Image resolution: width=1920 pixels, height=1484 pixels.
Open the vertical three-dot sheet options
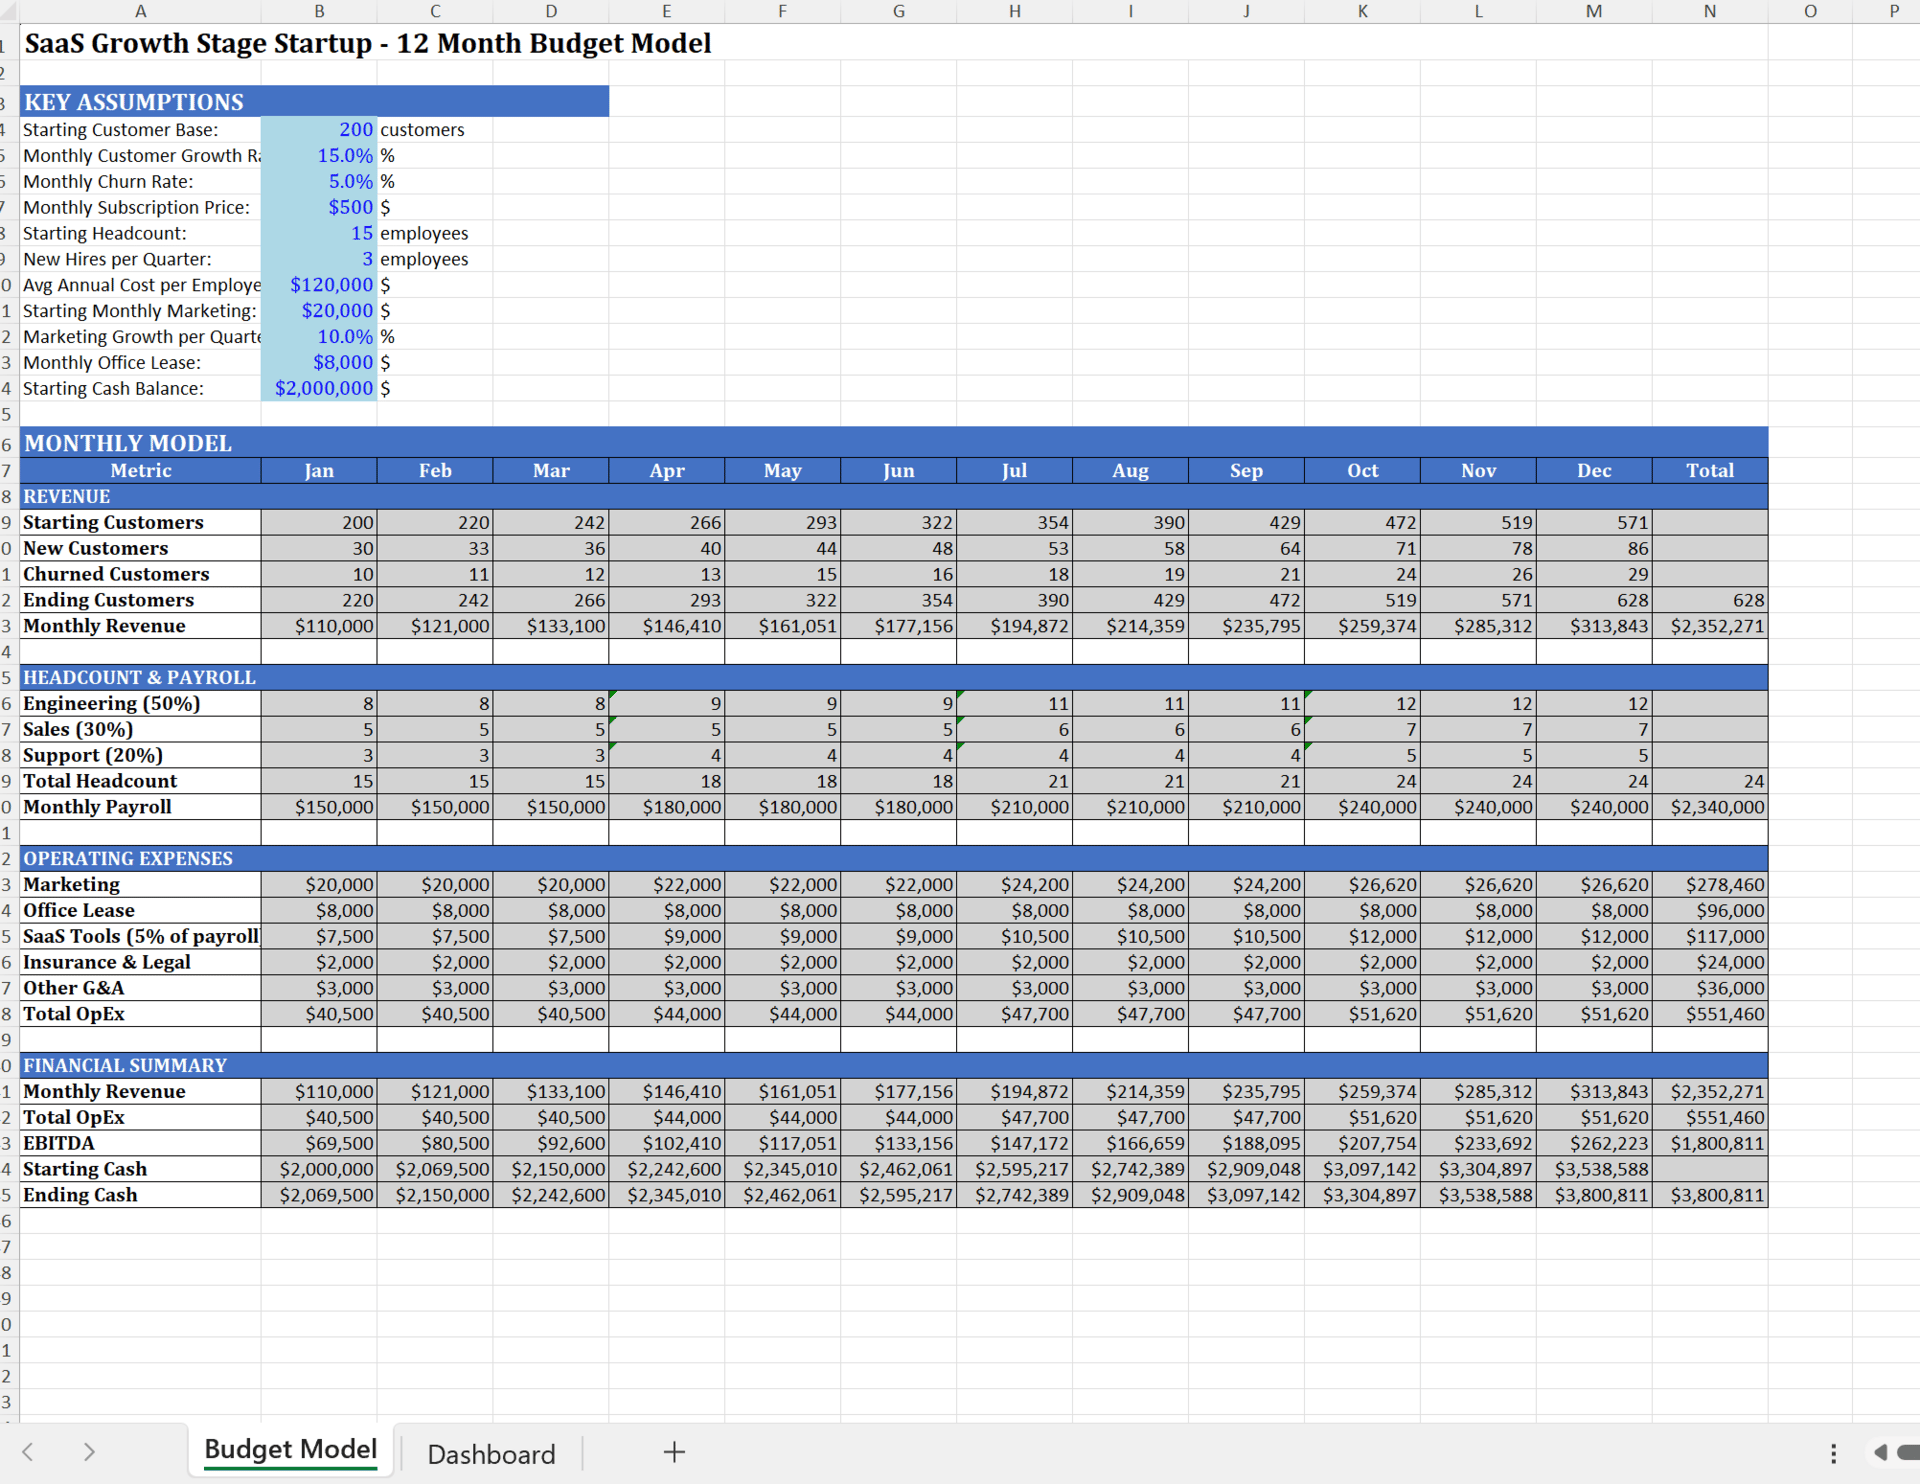tap(1833, 1453)
